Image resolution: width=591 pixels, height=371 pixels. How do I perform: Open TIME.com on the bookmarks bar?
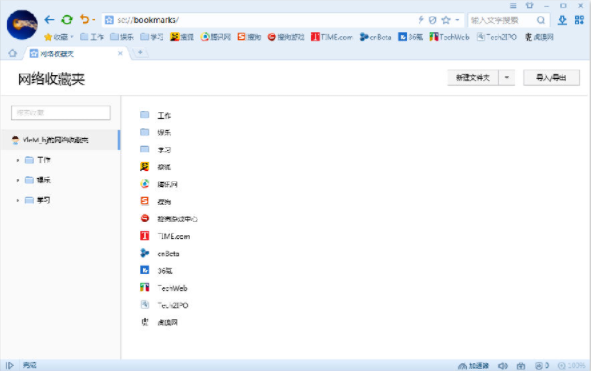click(x=332, y=37)
